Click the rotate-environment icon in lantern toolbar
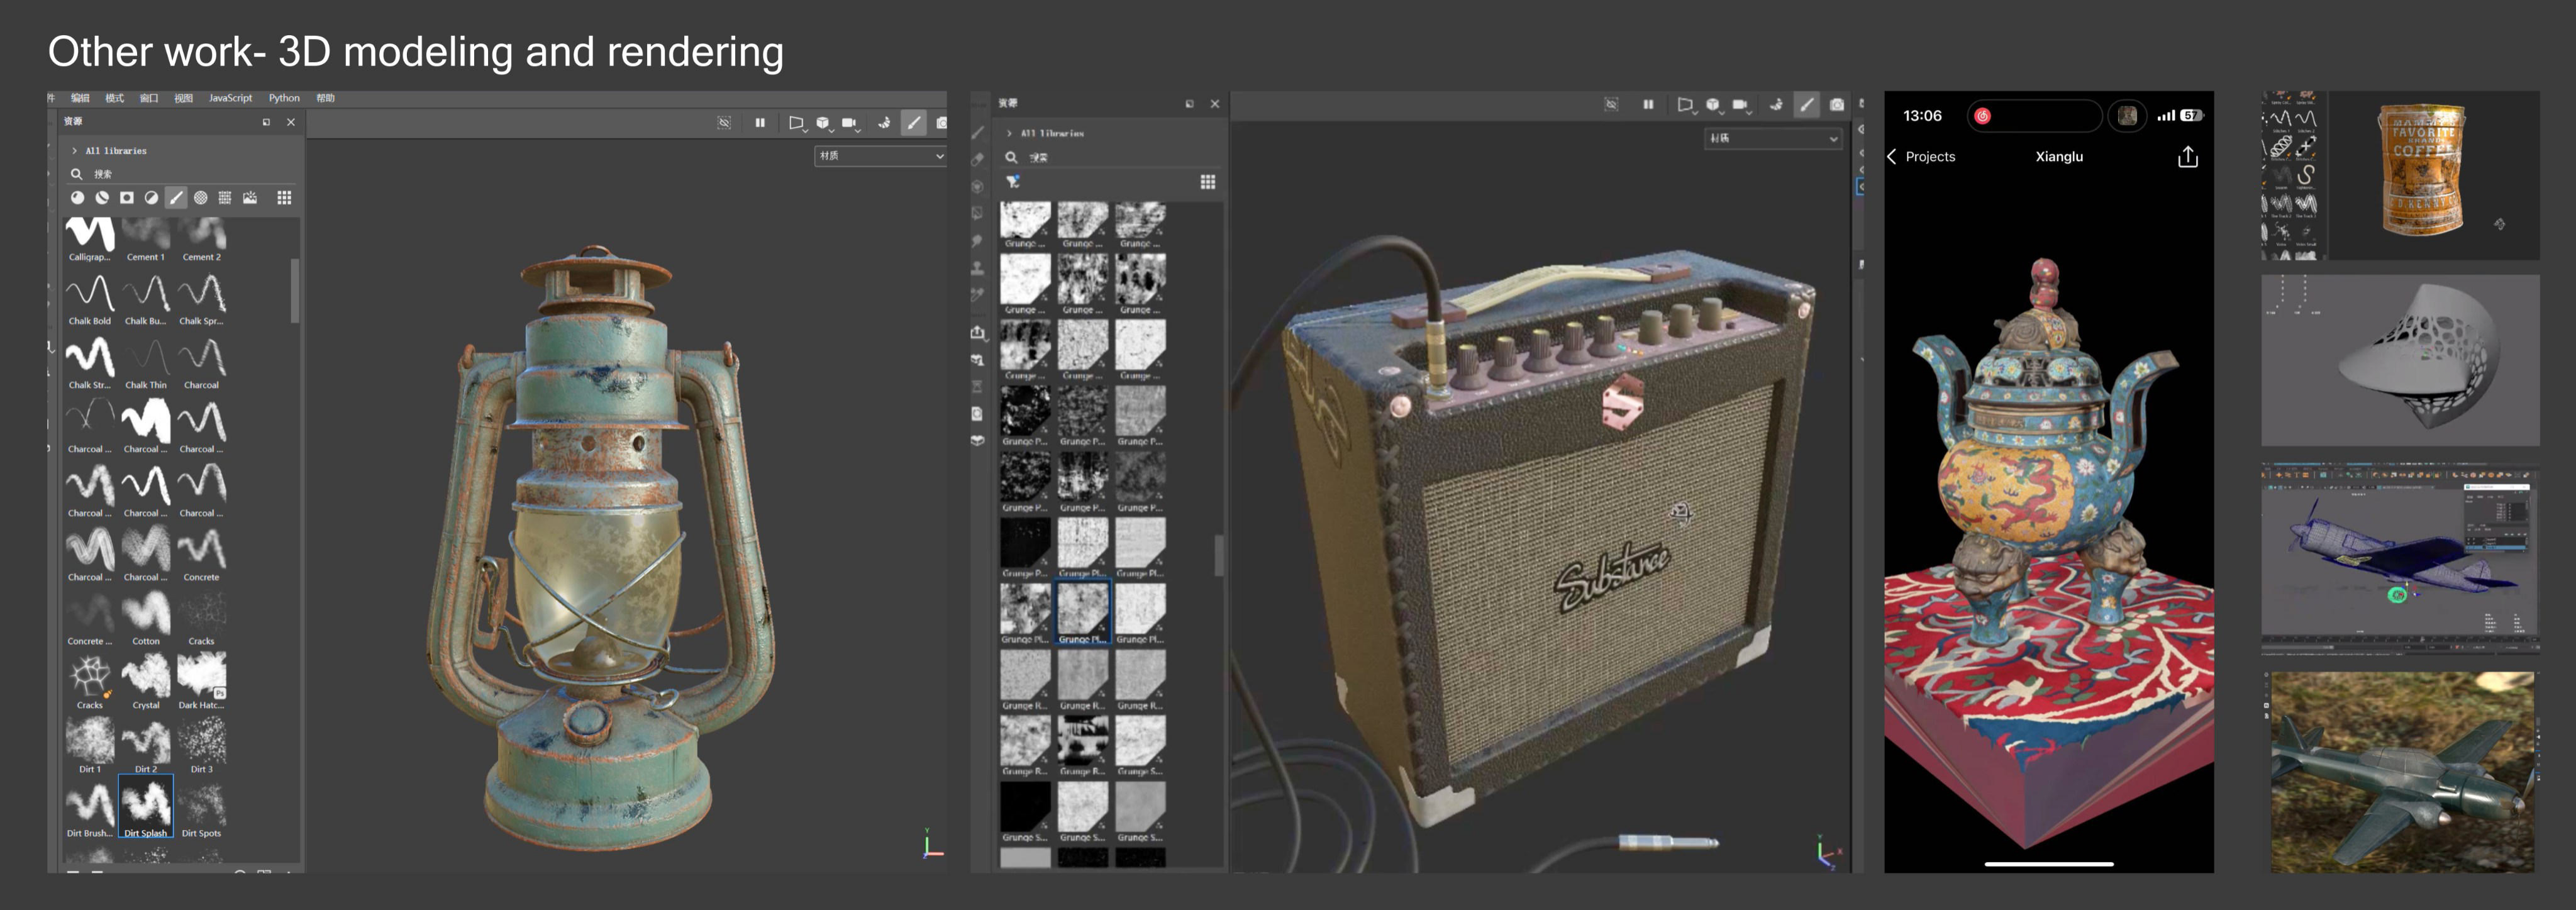The width and height of the screenshot is (2576, 910). tap(885, 123)
